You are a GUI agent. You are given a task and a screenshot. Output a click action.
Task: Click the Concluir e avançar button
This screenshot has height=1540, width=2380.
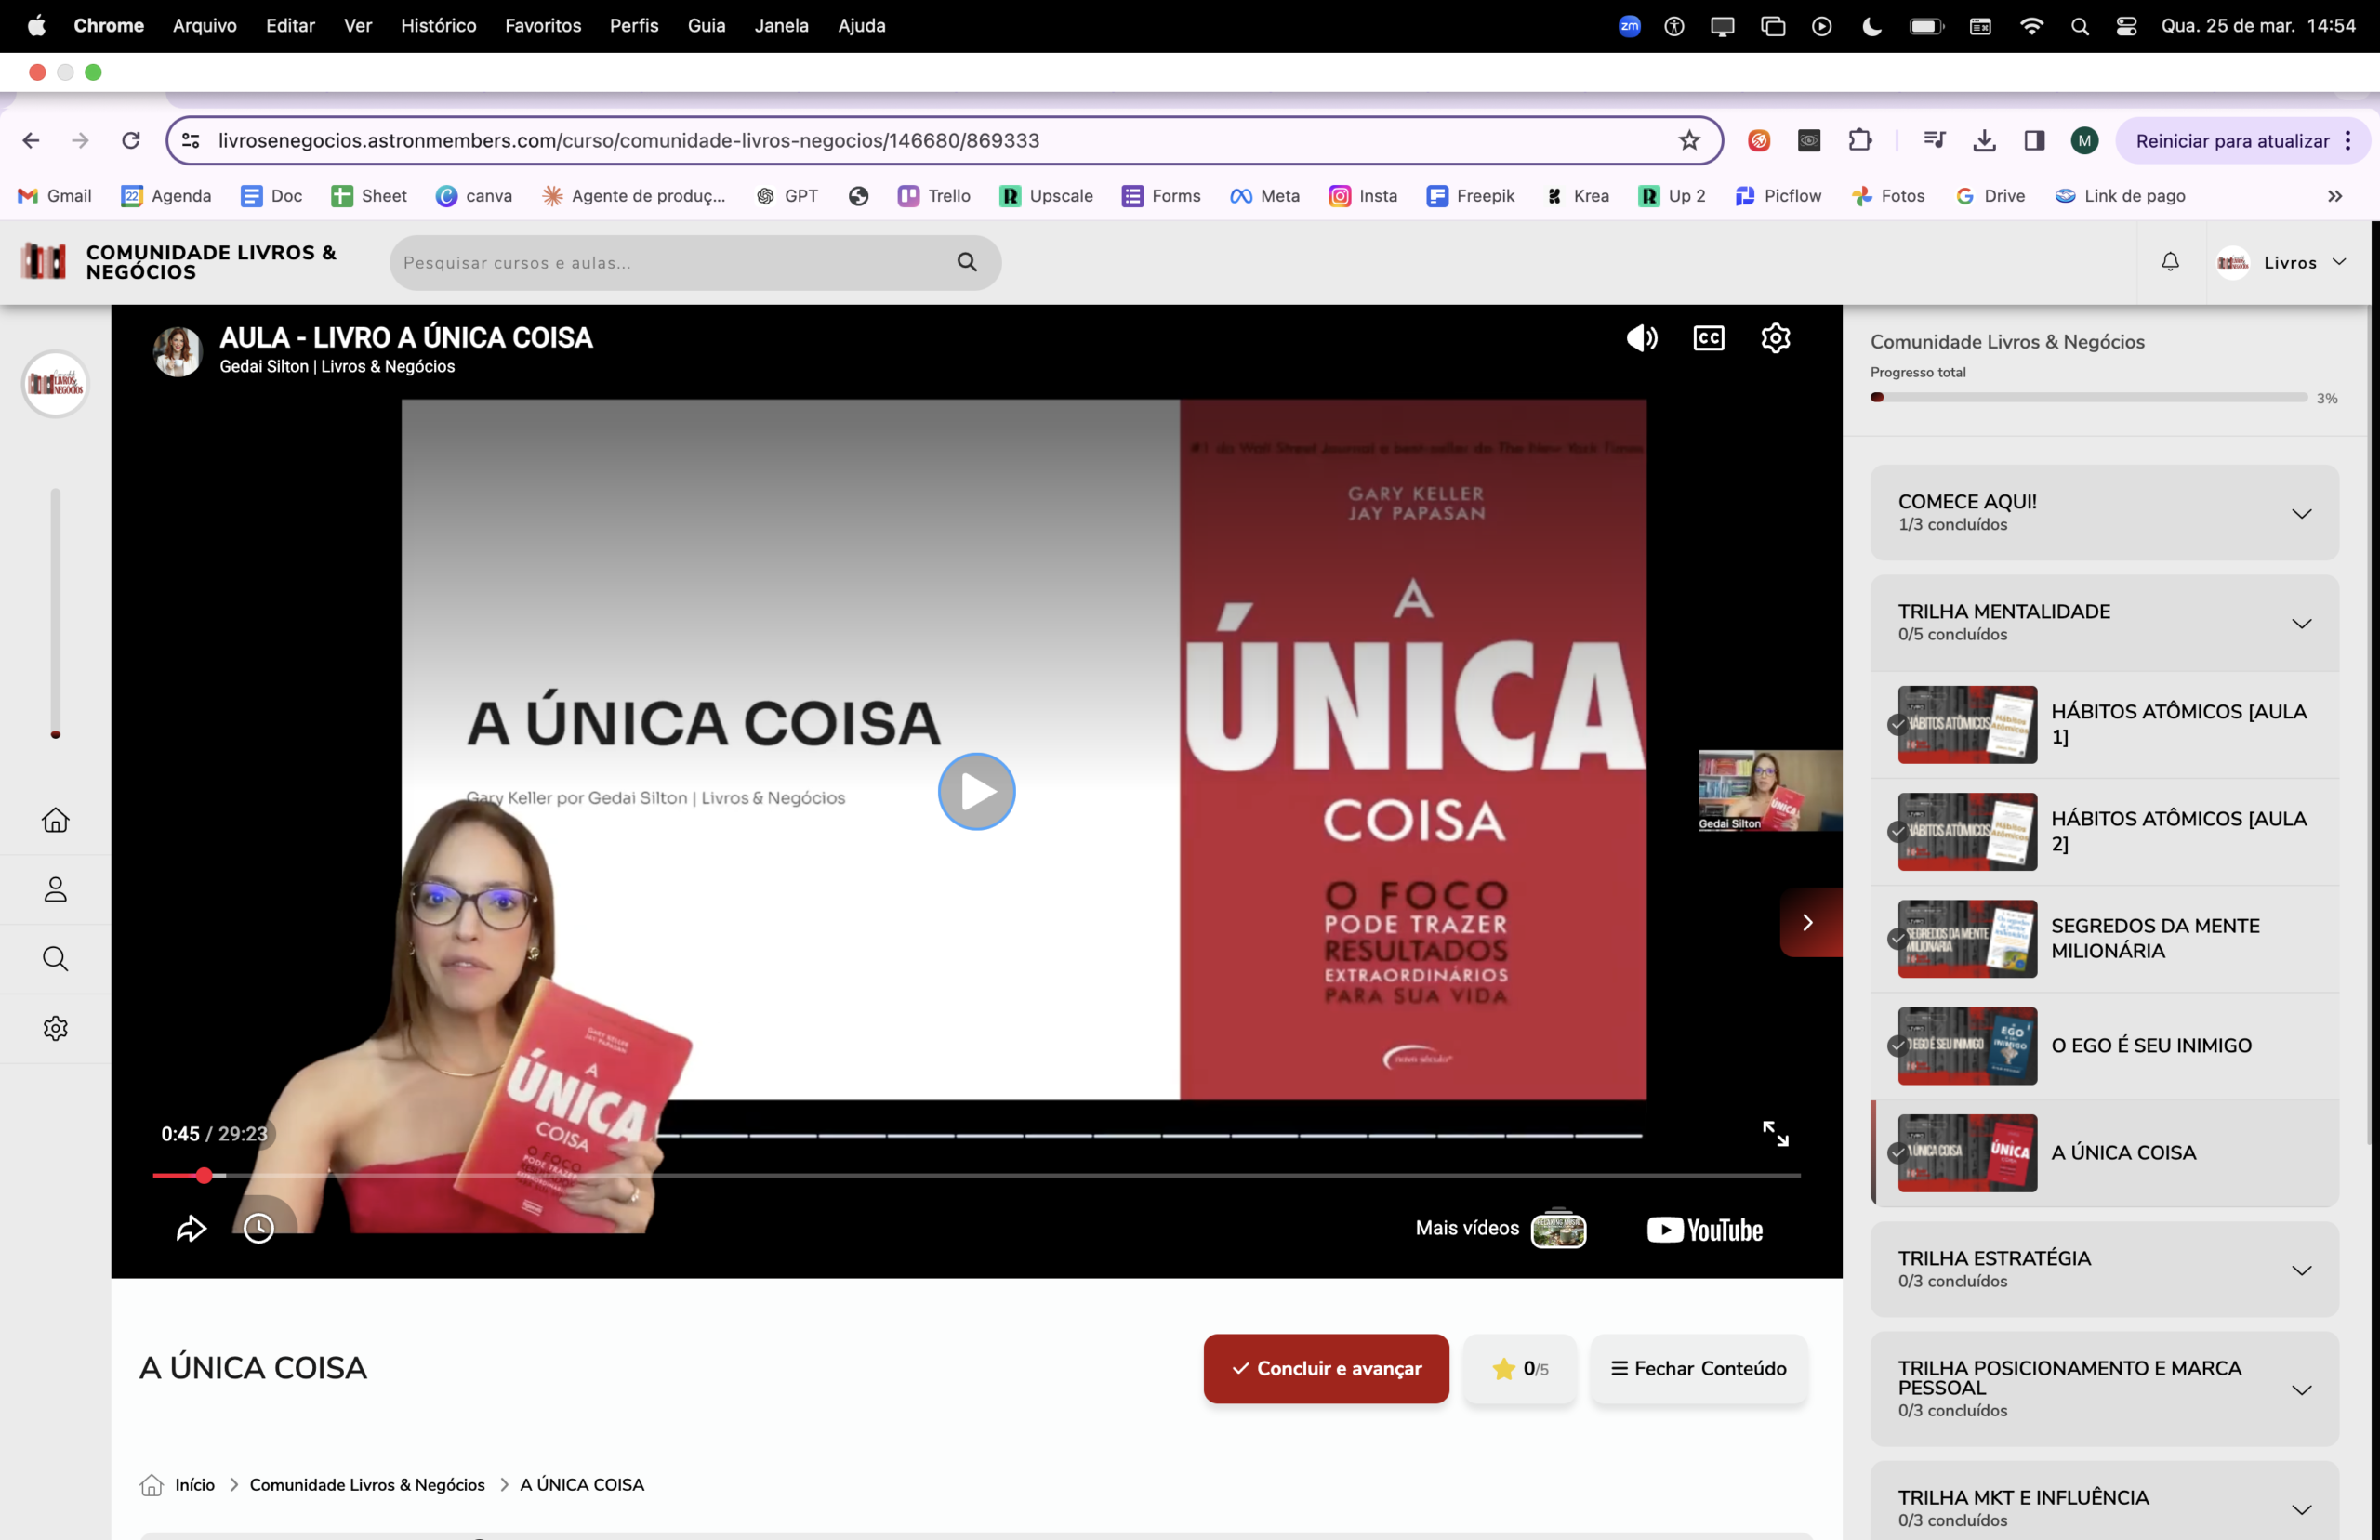1325,1368
